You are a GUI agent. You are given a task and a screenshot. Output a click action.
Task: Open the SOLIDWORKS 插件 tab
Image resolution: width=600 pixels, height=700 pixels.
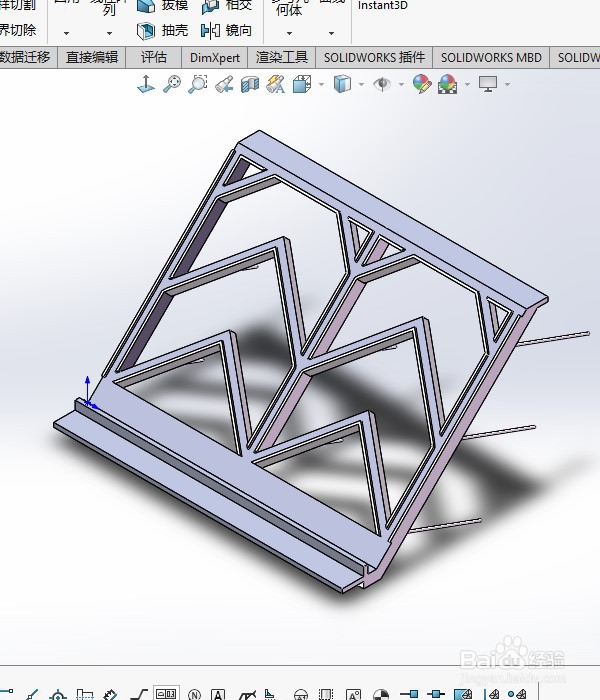pos(374,58)
